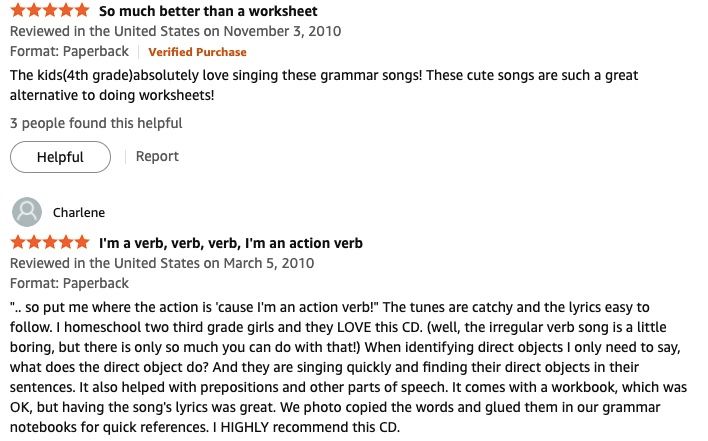Click the fifth star of Charlene's review
This screenshot has height=441, width=708.
(x=81, y=243)
